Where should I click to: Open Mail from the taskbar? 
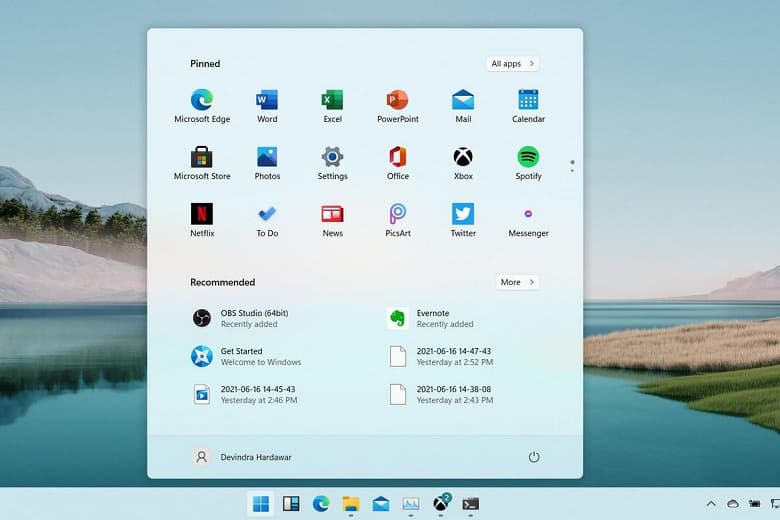[x=381, y=504]
